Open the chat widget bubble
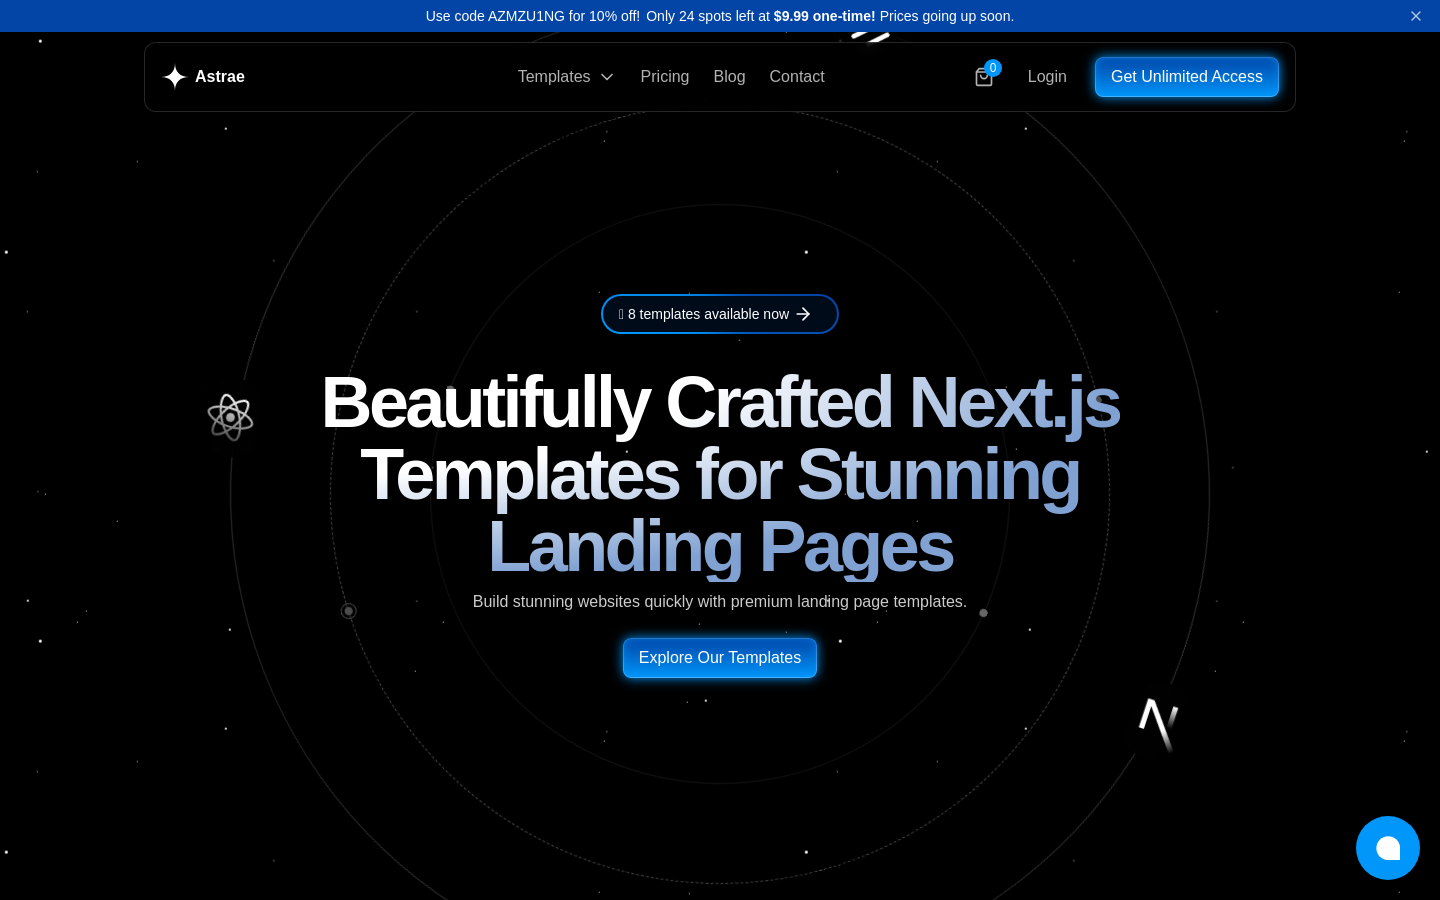Image resolution: width=1440 pixels, height=900 pixels. click(1388, 848)
